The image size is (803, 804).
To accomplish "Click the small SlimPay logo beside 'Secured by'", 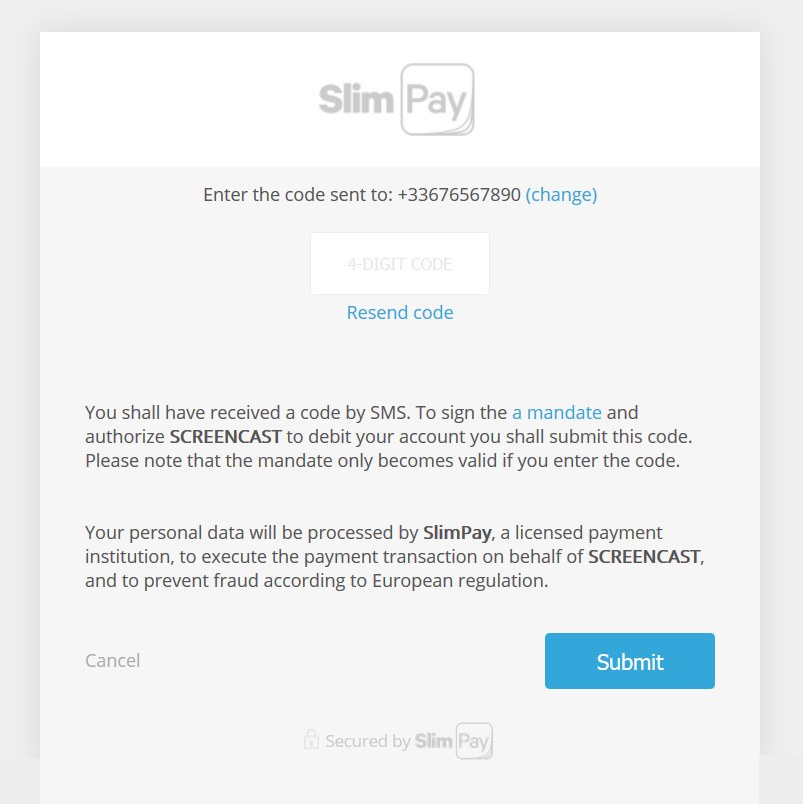I will (453, 741).
